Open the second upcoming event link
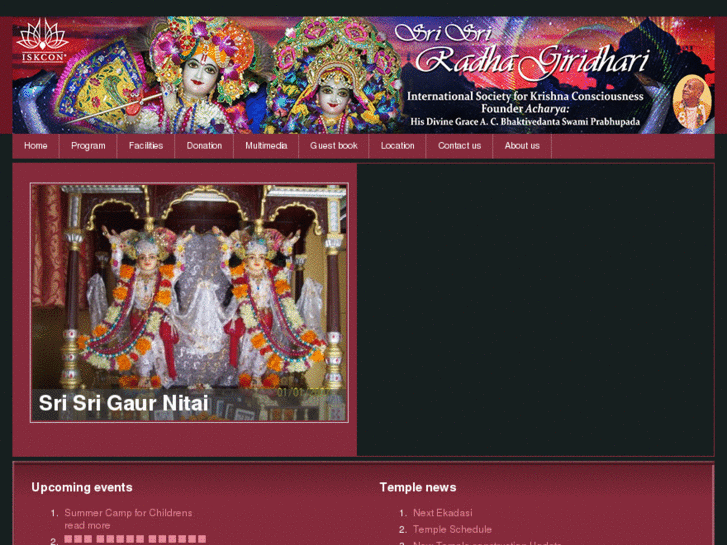 pos(135,539)
